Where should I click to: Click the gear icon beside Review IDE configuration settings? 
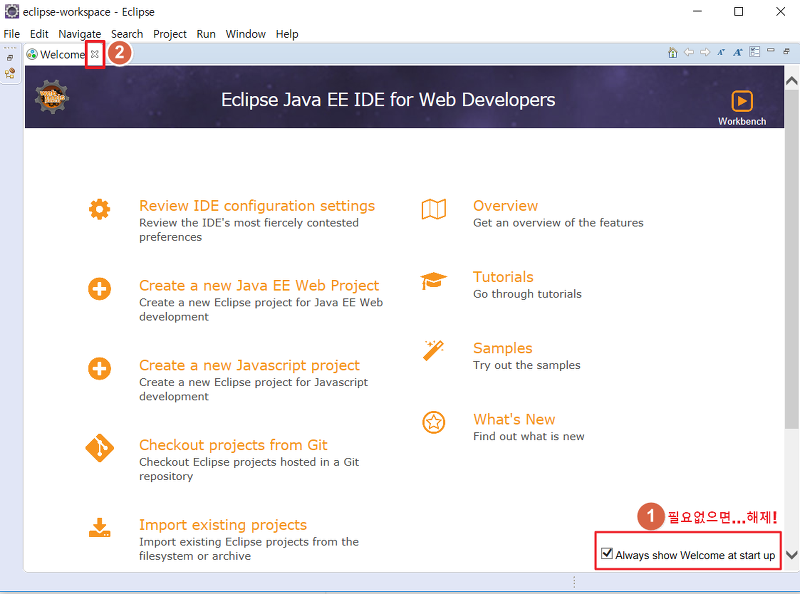click(99, 209)
